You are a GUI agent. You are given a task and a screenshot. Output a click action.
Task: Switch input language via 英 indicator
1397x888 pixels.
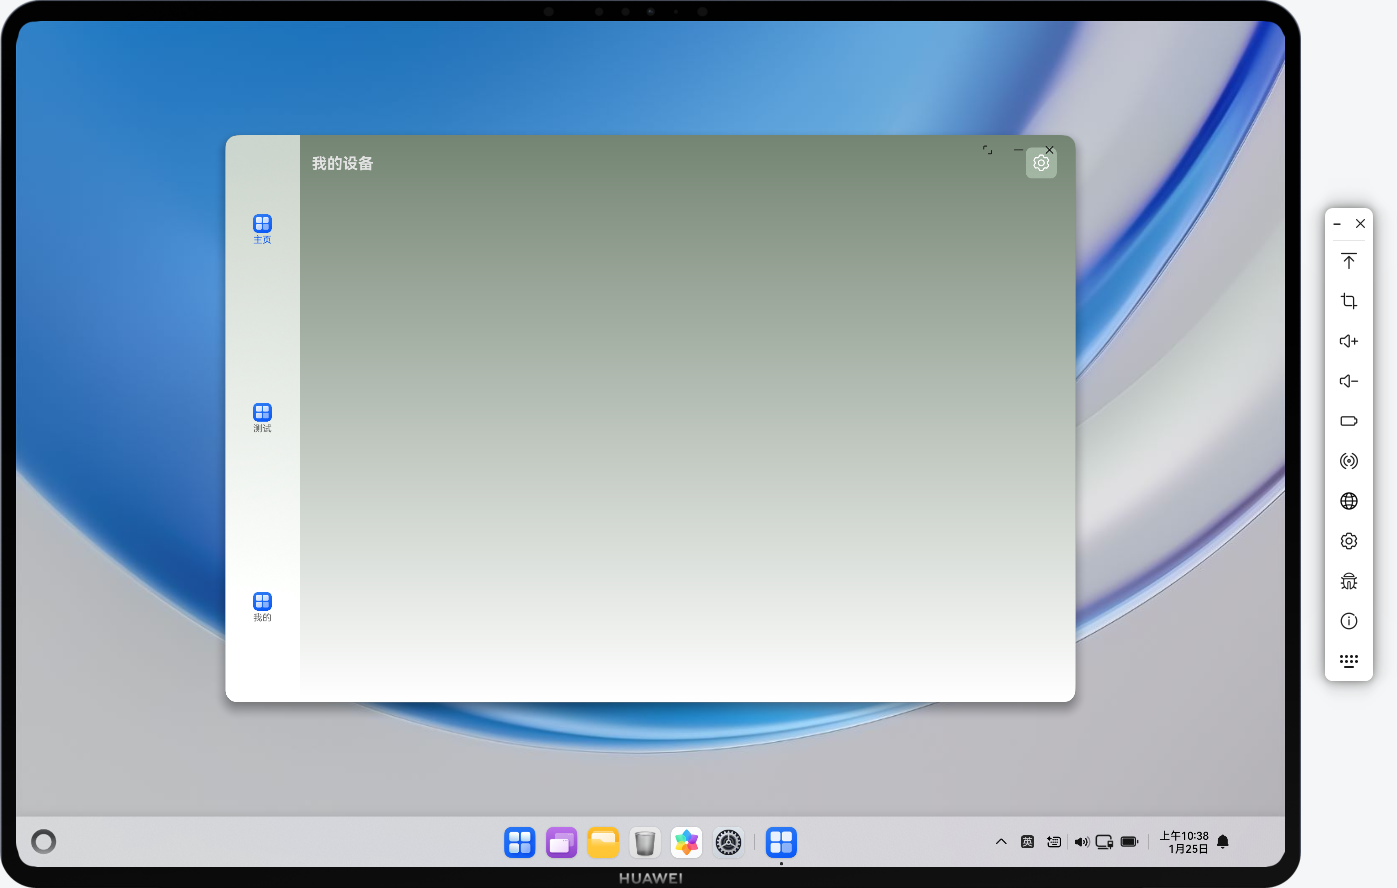pyautogui.click(x=1027, y=842)
